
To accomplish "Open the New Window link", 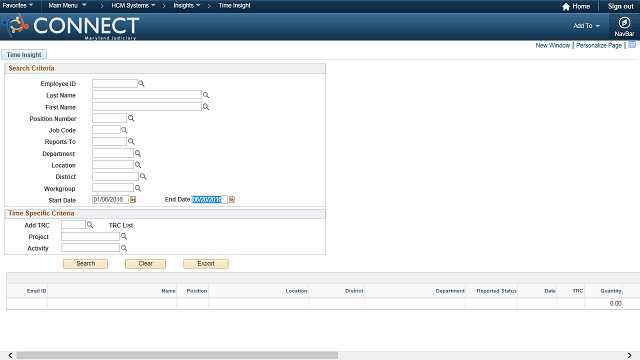I will pos(553,45).
